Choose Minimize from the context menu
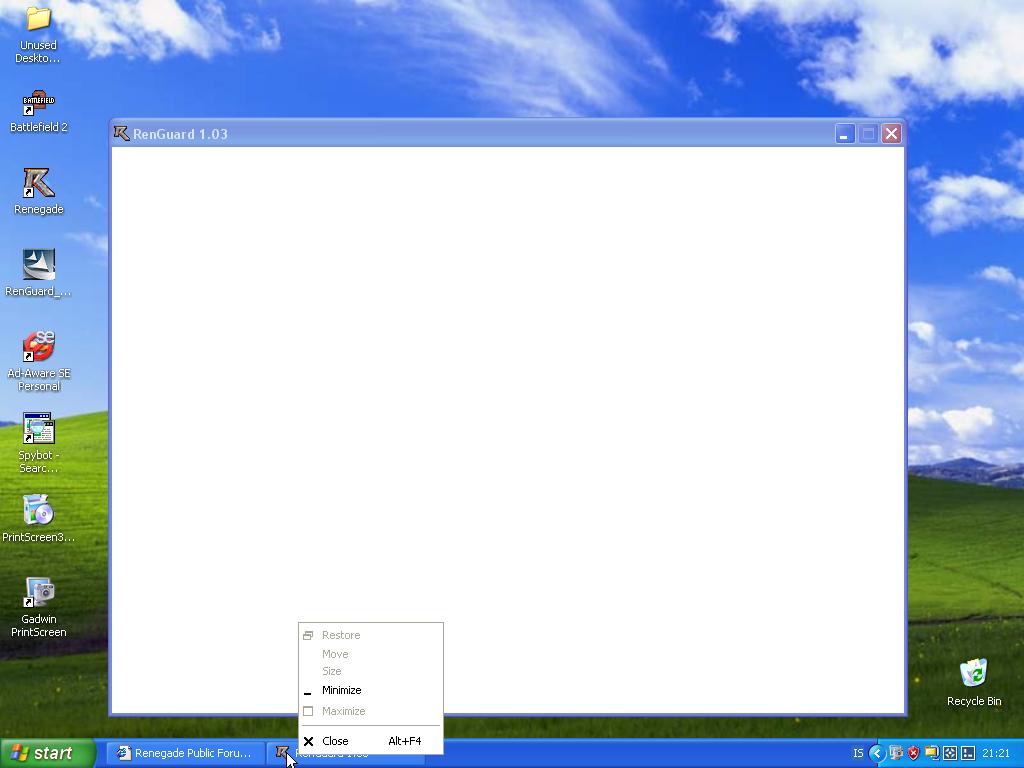 pyautogui.click(x=341, y=690)
